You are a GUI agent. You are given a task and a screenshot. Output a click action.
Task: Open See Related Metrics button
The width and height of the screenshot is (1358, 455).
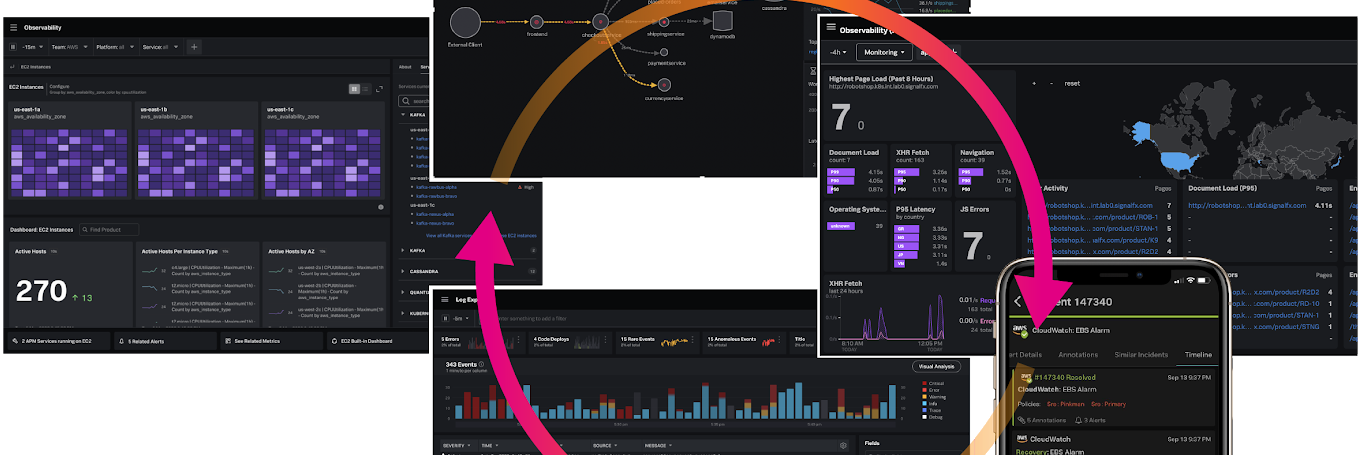coord(272,341)
